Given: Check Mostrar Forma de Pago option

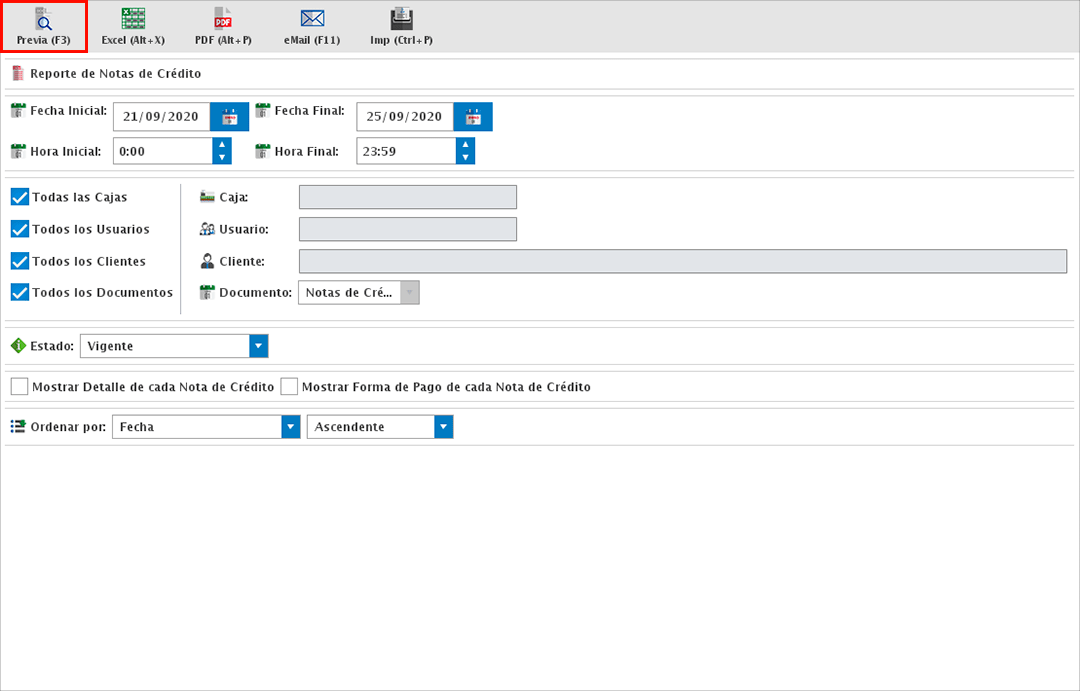Looking at the screenshot, I should point(289,386).
